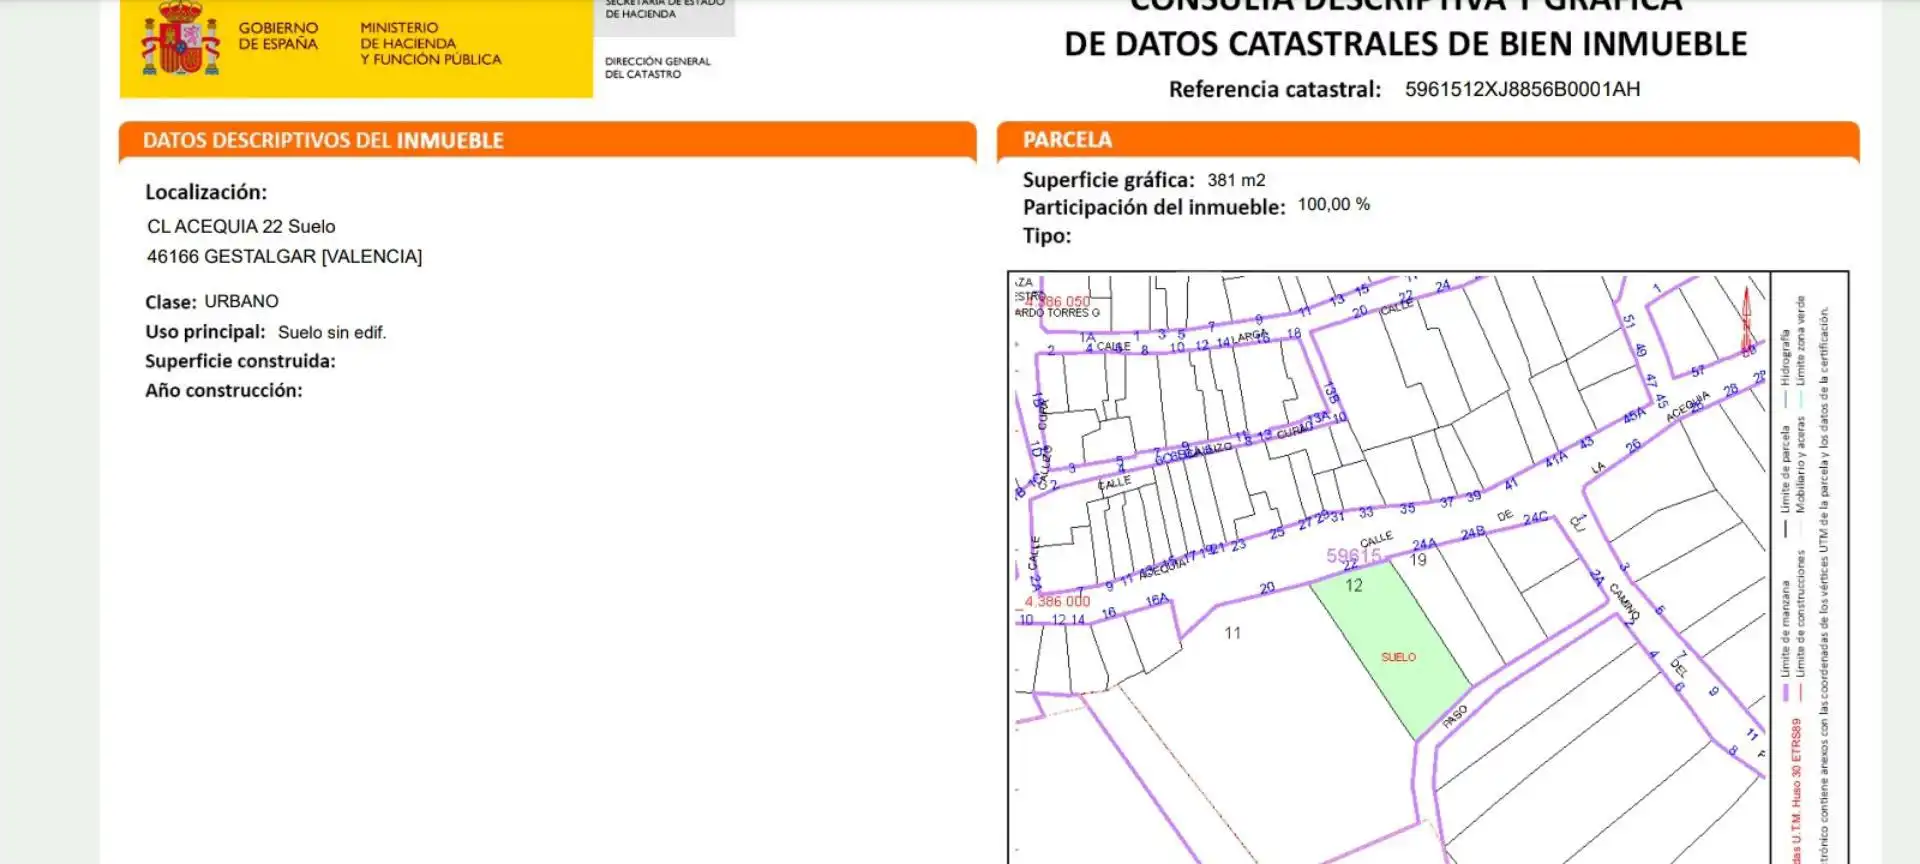
Task: Click 'Participación del inmueble:' label
Action: click(x=1154, y=208)
